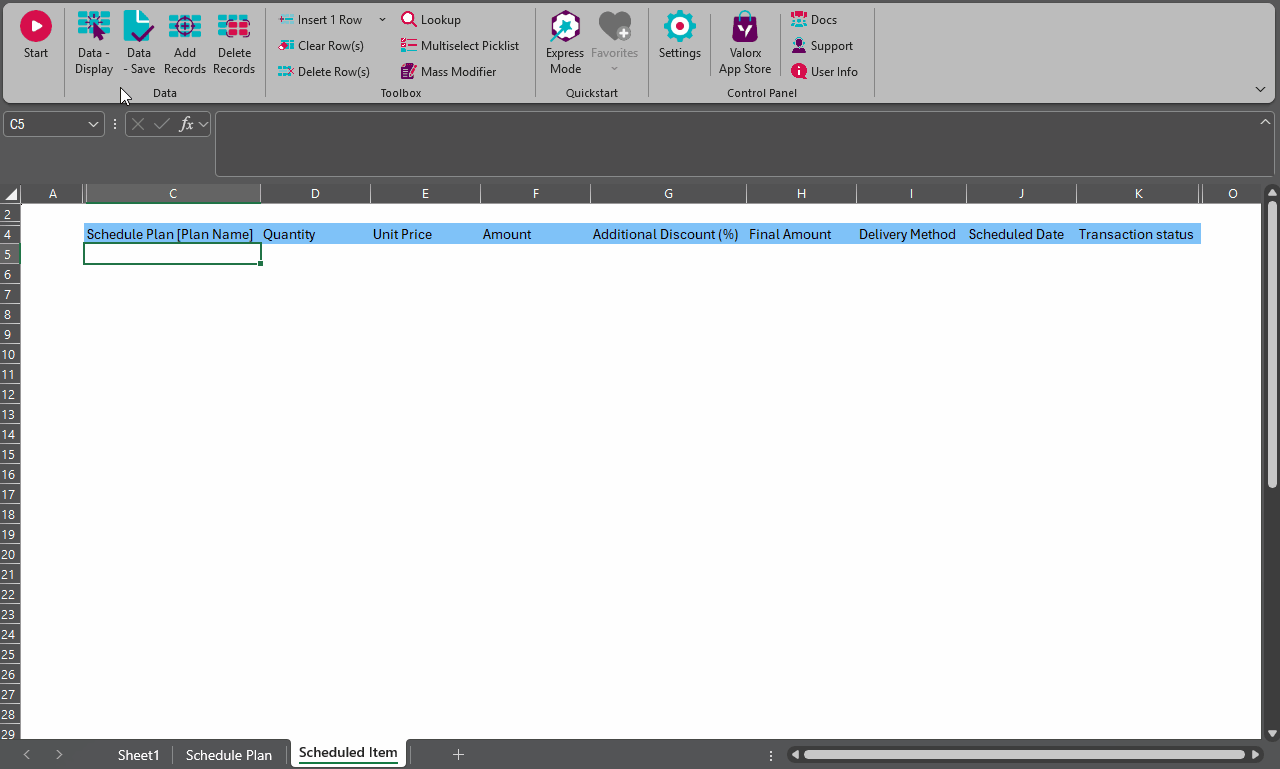Click Add Records icon
This screenshot has width=1280, height=769.
click(184, 27)
